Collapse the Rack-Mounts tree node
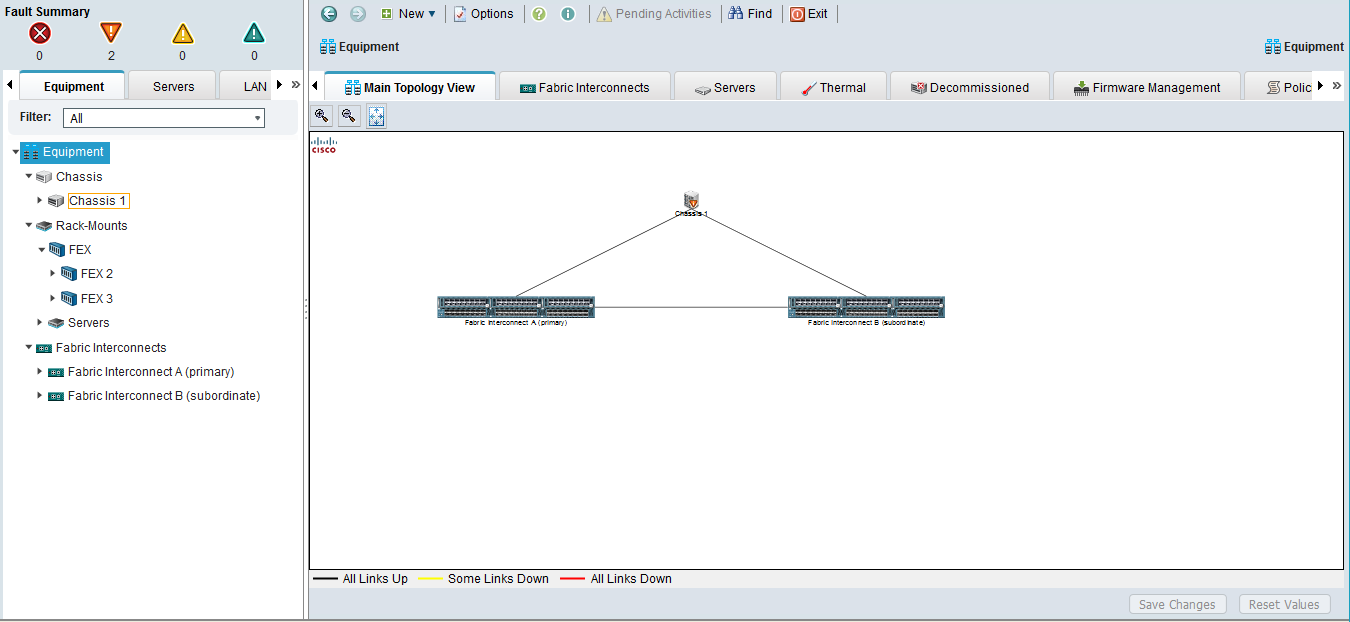This screenshot has width=1350, height=622. [x=28, y=225]
